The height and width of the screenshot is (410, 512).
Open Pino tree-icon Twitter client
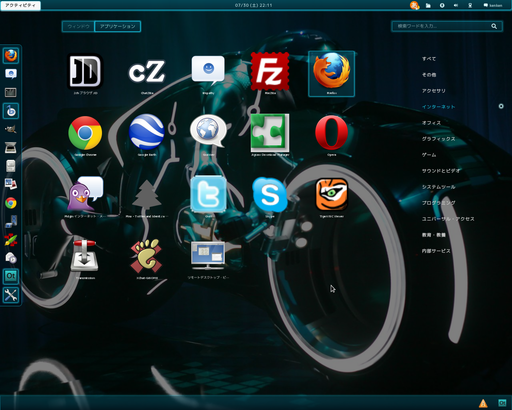click(x=147, y=194)
